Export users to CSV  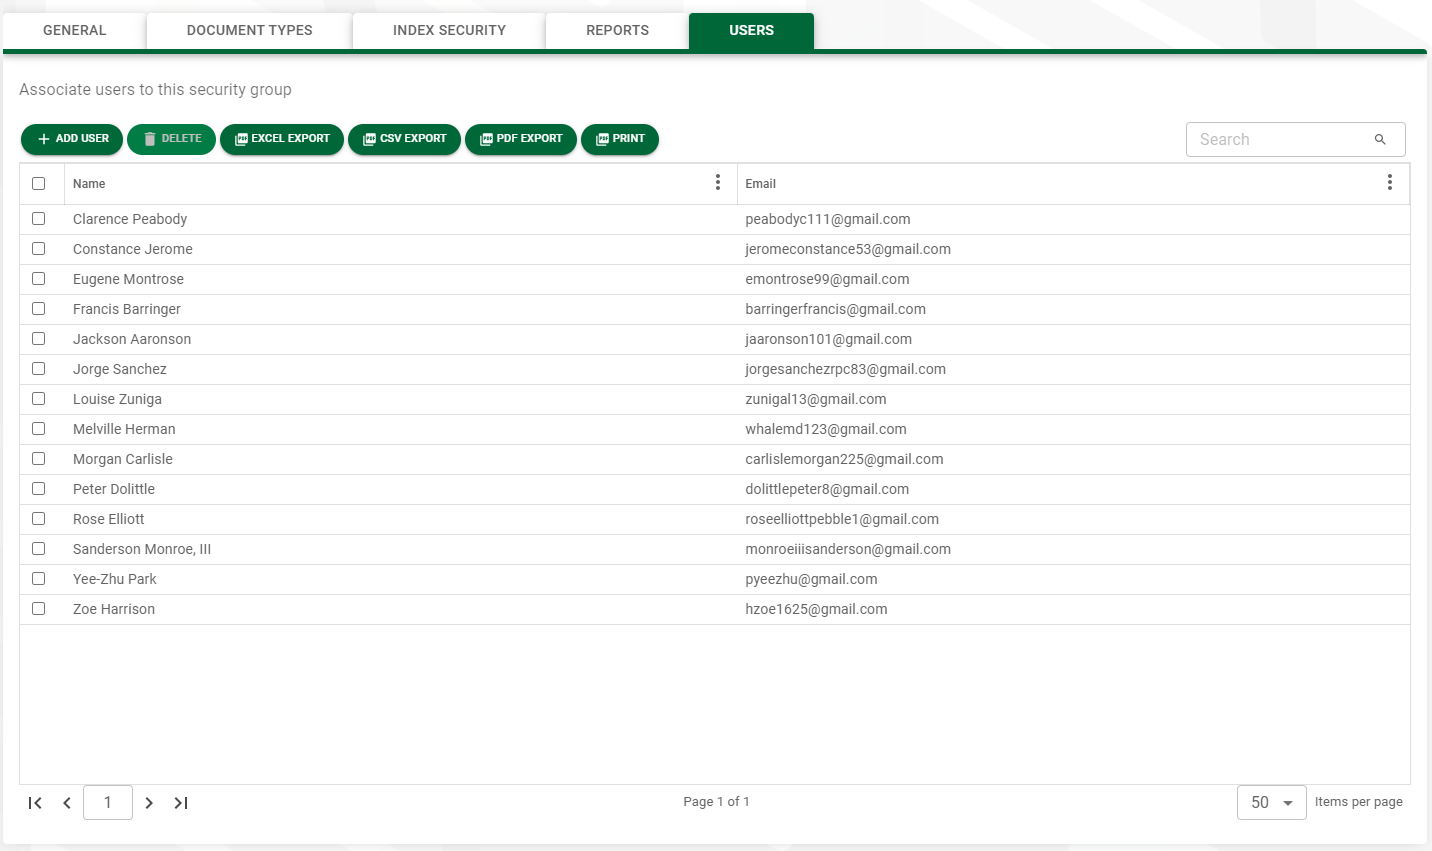pos(404,139)
